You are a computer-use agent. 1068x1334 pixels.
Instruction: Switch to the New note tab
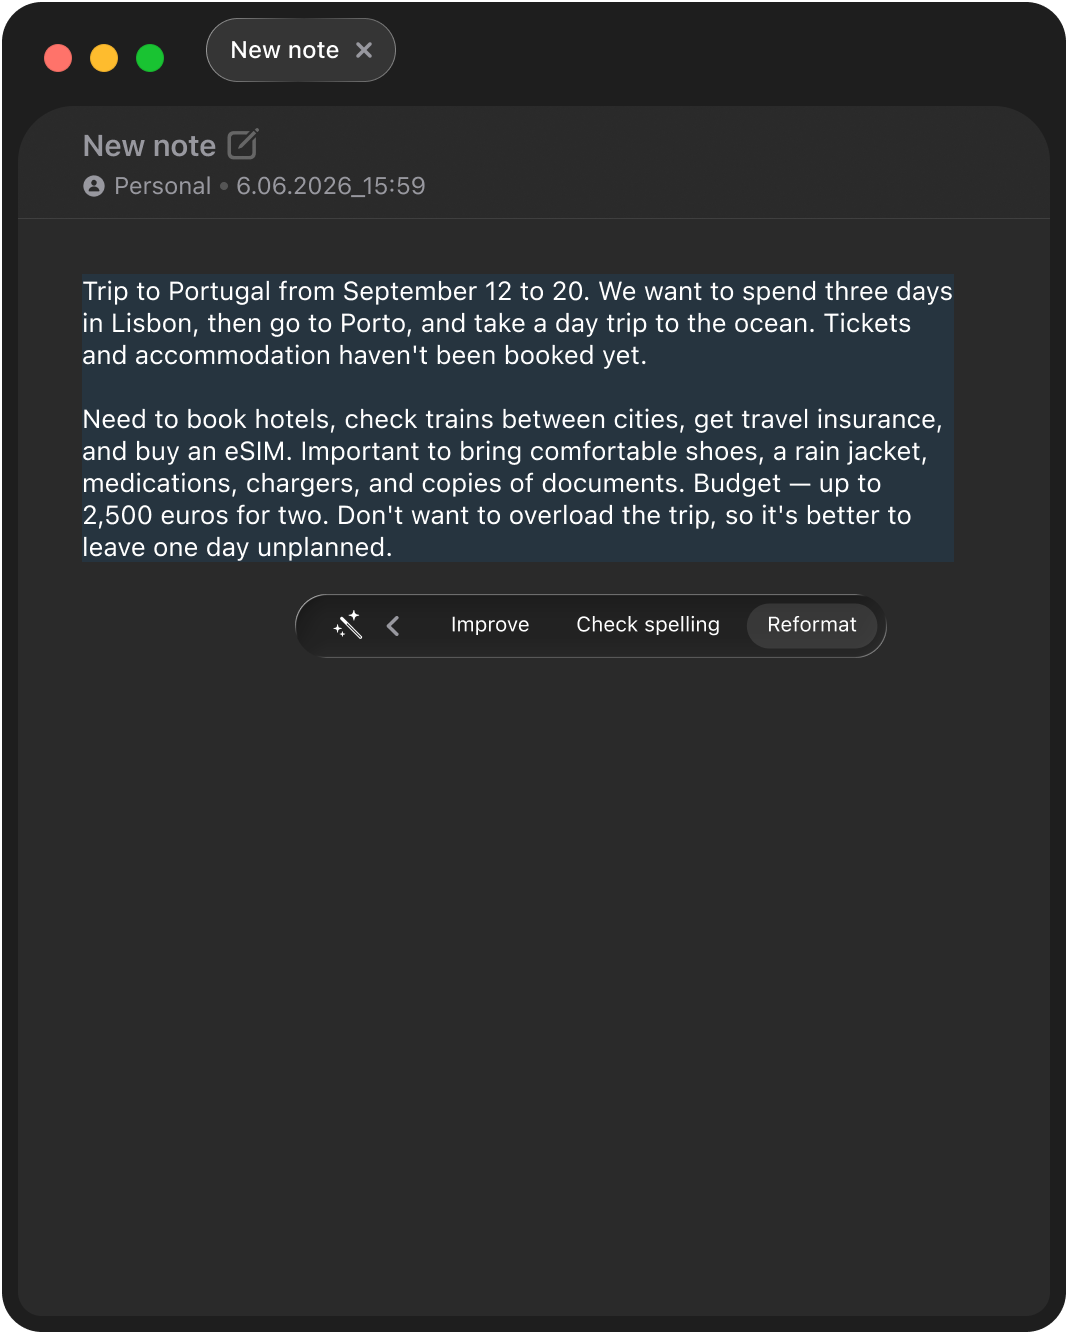pos(285,50)
